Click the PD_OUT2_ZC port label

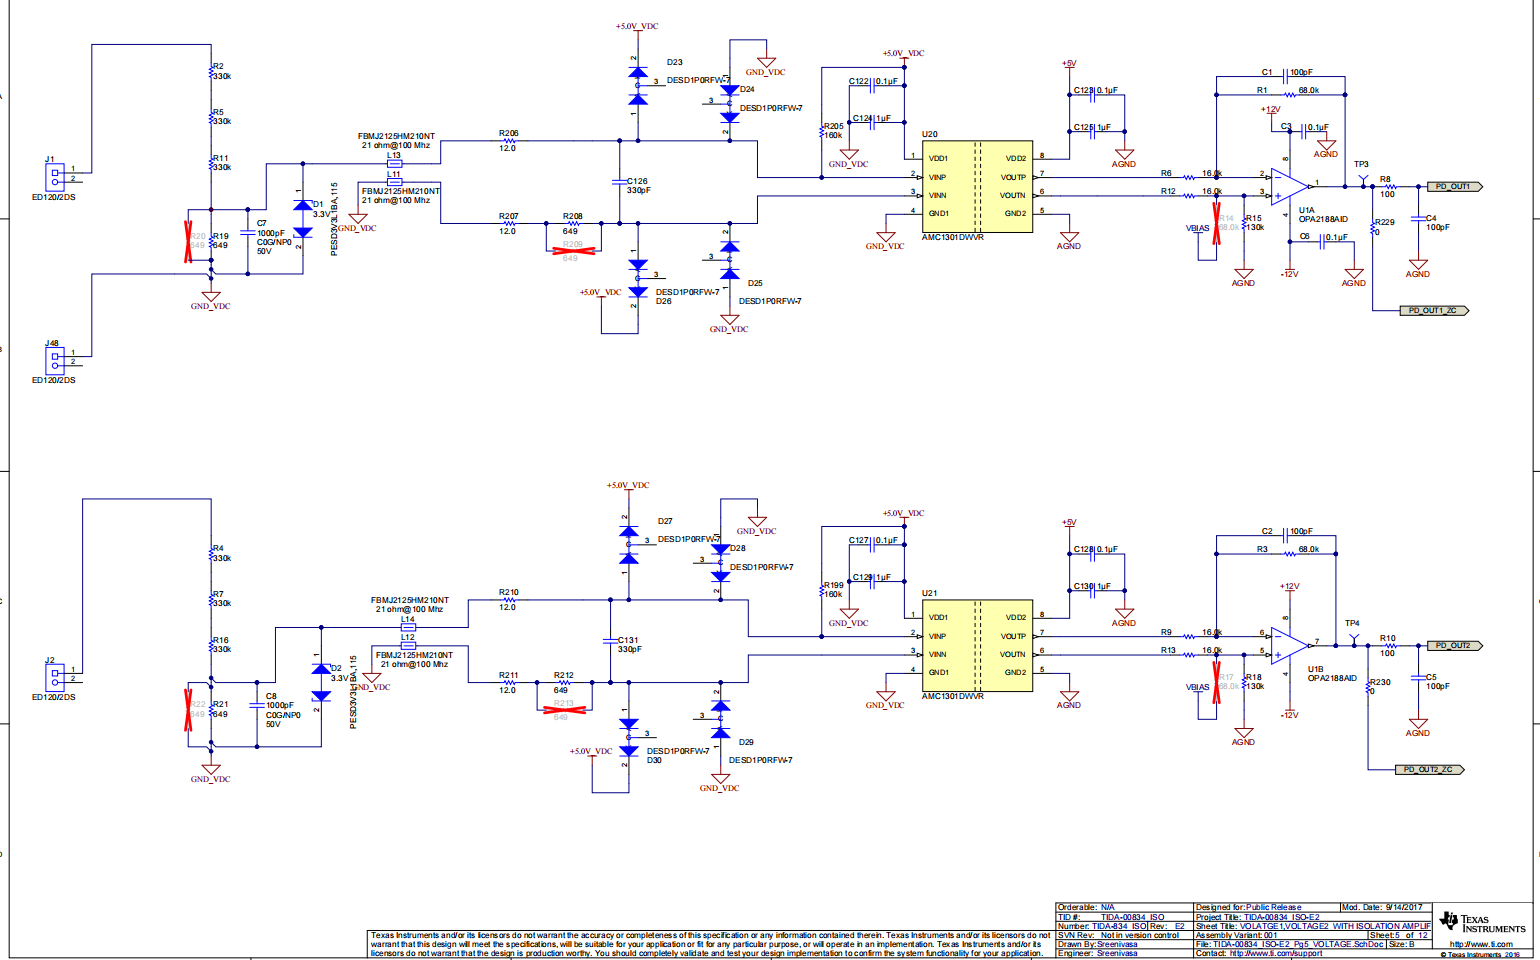point(1428,770)
